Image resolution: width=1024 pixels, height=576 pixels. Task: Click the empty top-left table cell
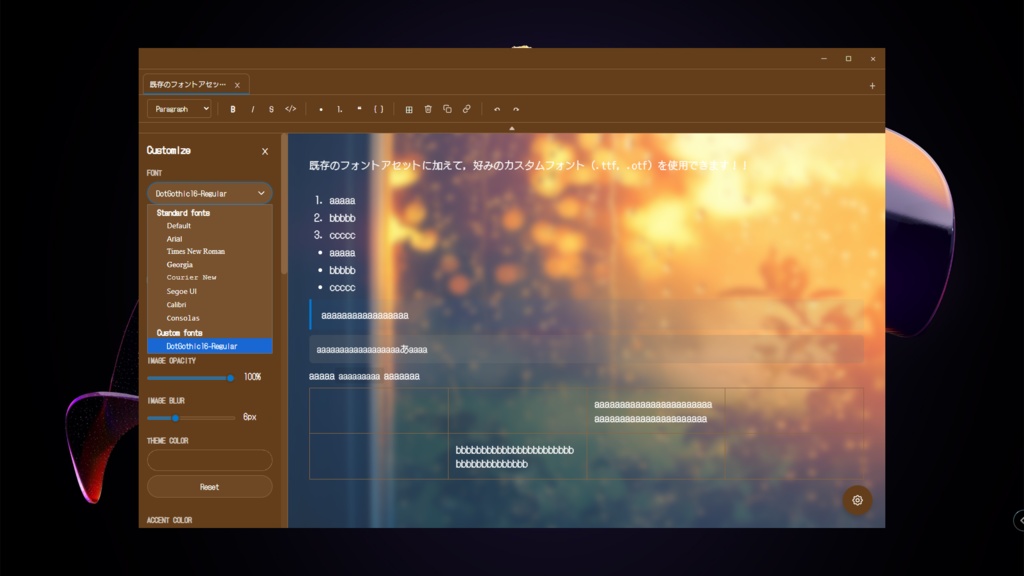(x=379, y=411)
